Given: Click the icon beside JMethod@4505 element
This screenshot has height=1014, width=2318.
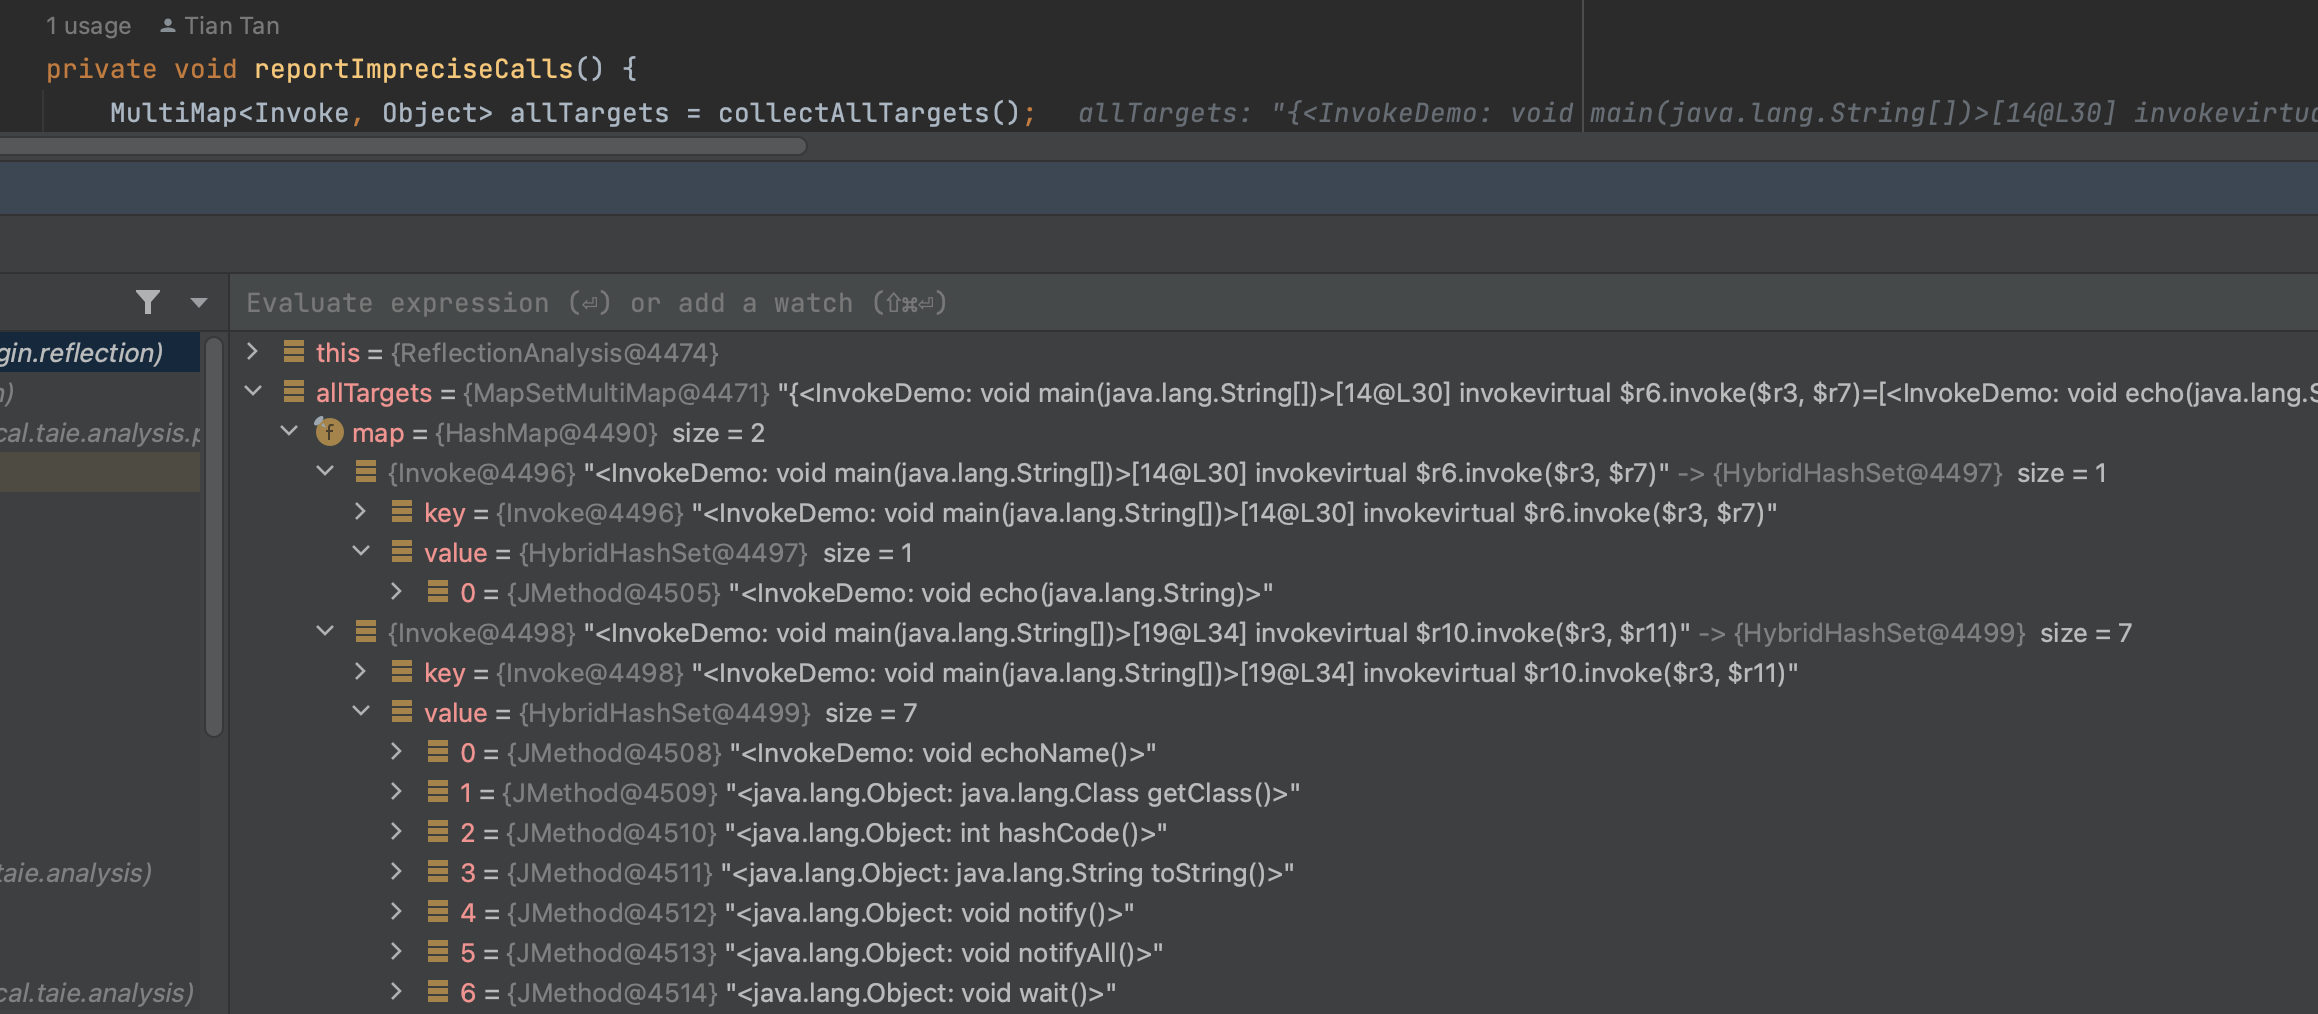Looking at the screenshot, I should pyautogui.click(x=438, y=591).
